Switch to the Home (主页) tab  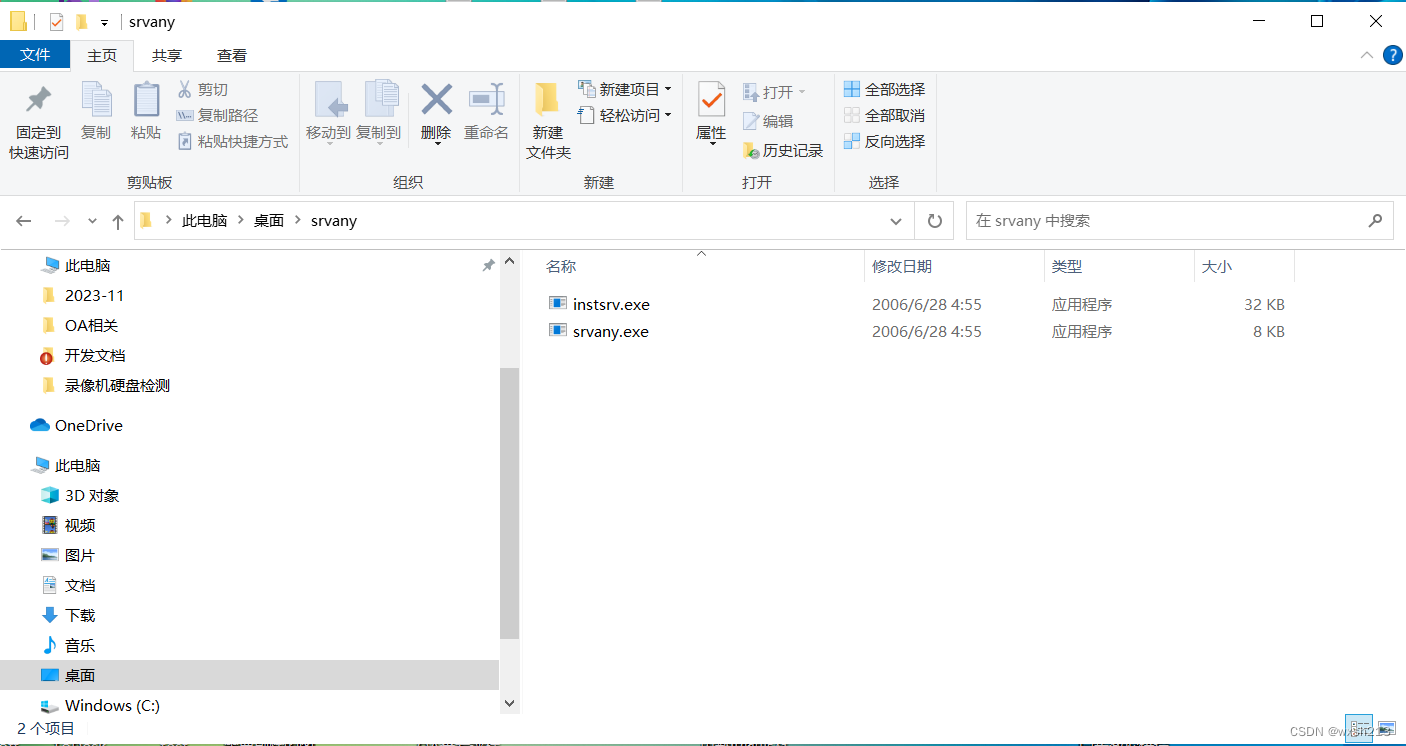(x=102, y=56)
